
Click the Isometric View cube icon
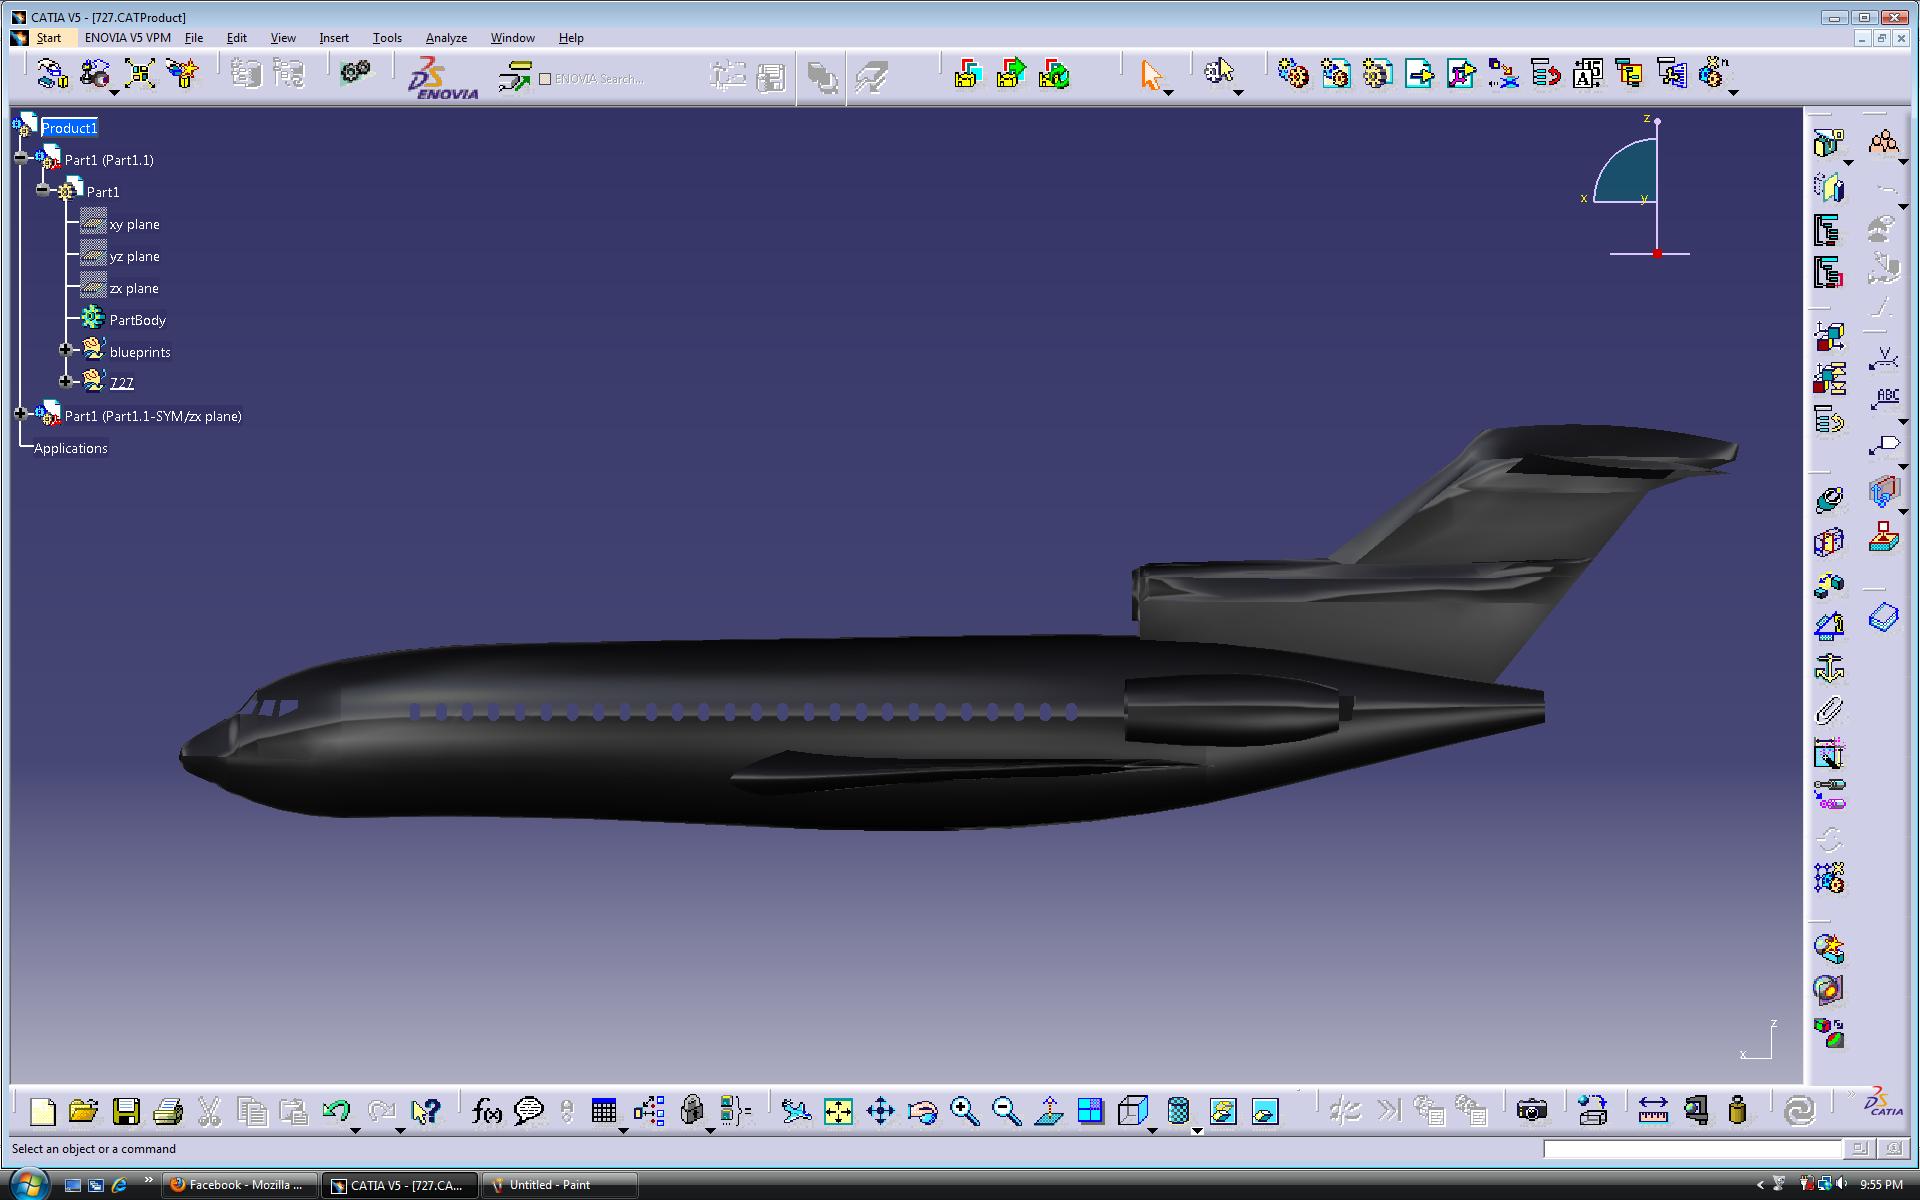(1131, 1110)
